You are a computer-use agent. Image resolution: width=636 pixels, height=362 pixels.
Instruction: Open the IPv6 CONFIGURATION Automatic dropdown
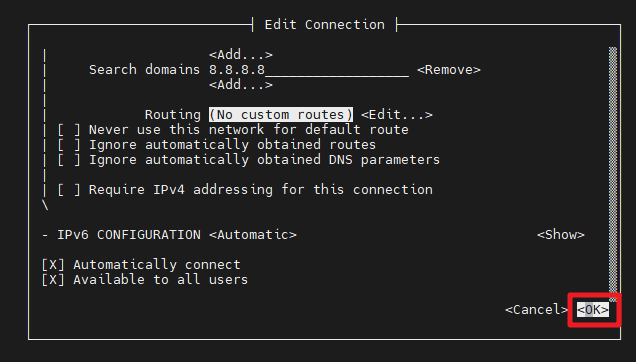tap(253, 235)
